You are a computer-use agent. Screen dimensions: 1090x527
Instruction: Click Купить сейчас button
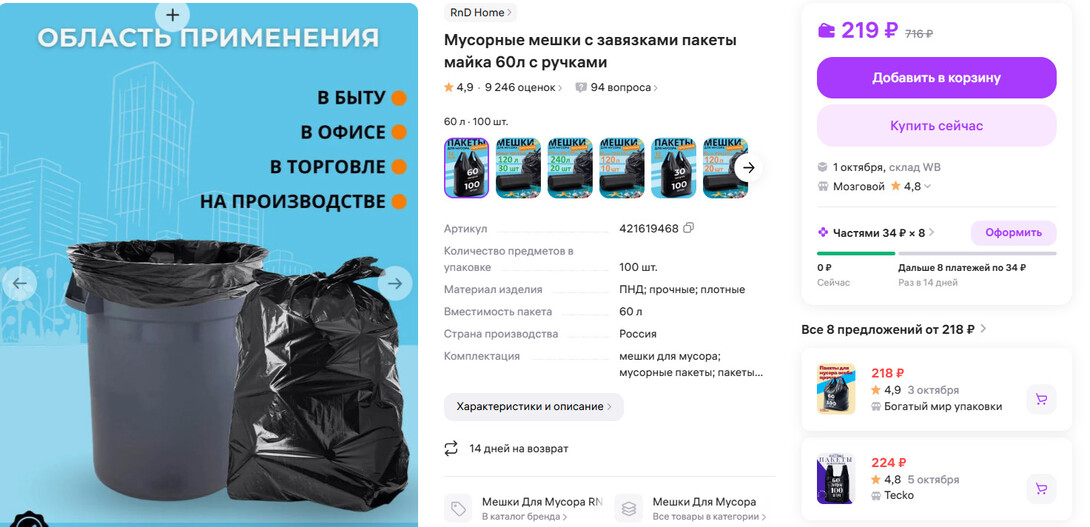click(x=936, y=126)
